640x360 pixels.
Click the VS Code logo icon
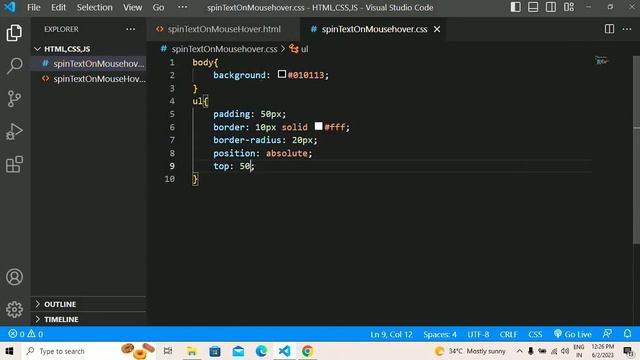click(x=9, y=7)
